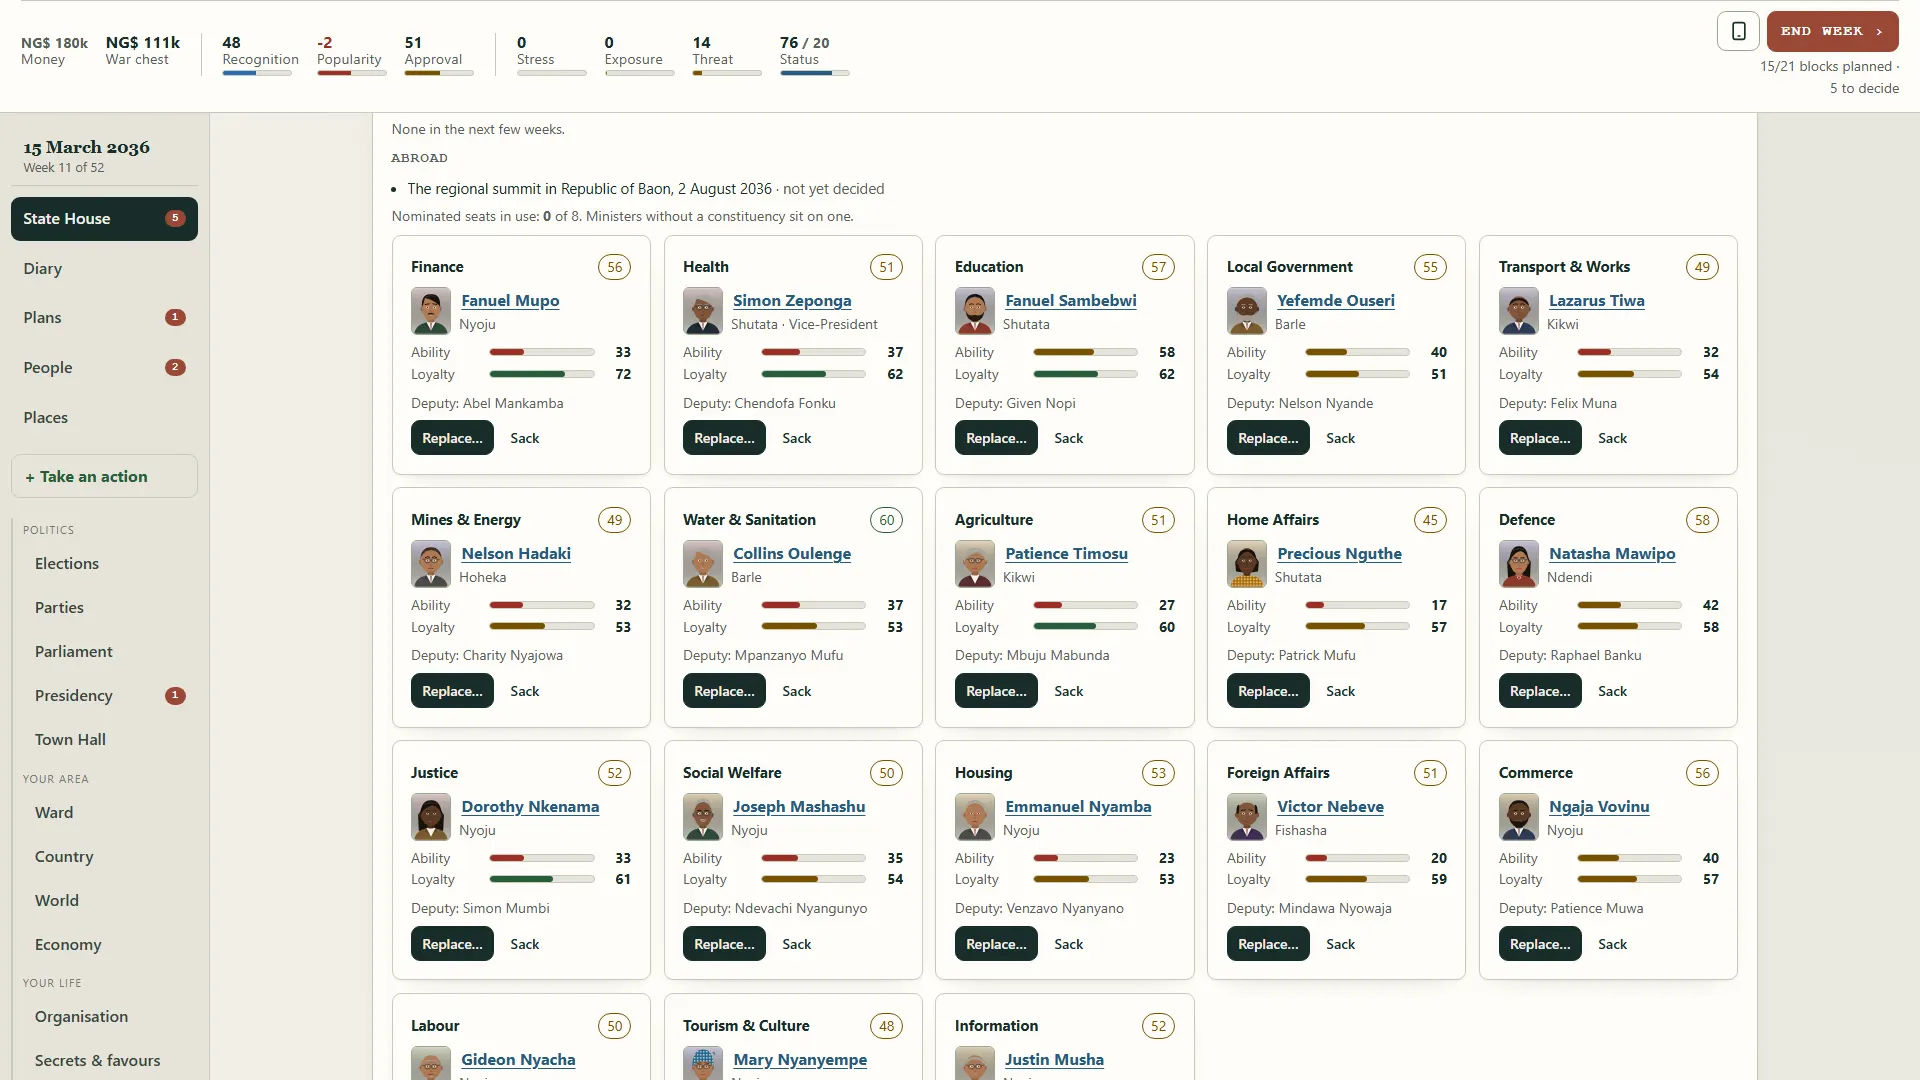This screenshot has width=1920, height=1080.
Task: Click Lazarus Tiwa's avatar in Transport & Works
Action: pos(1519,311)
